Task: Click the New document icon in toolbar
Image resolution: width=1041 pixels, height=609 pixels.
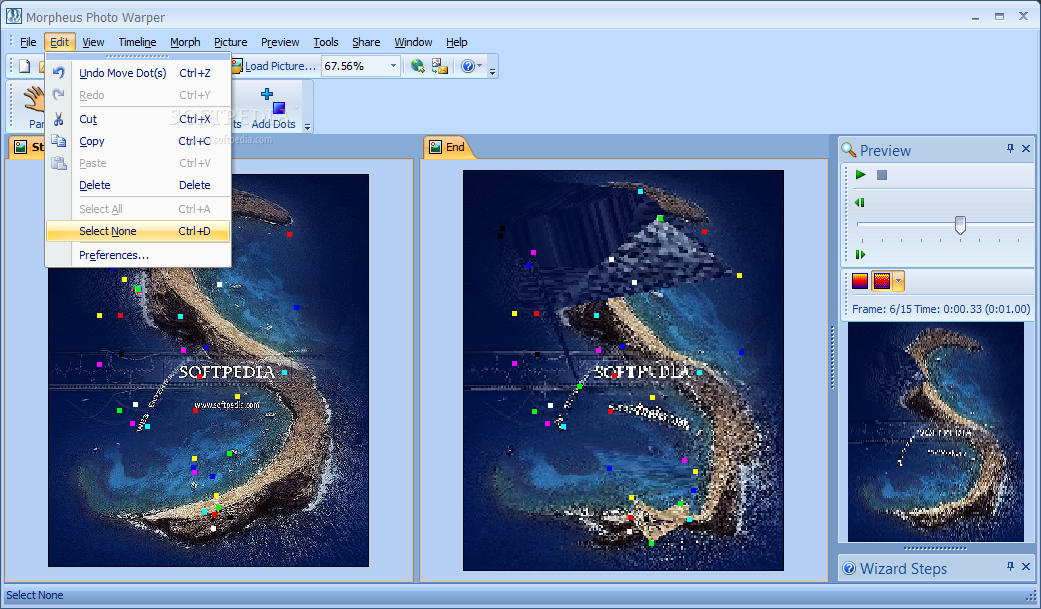Action: coord(25,66)
